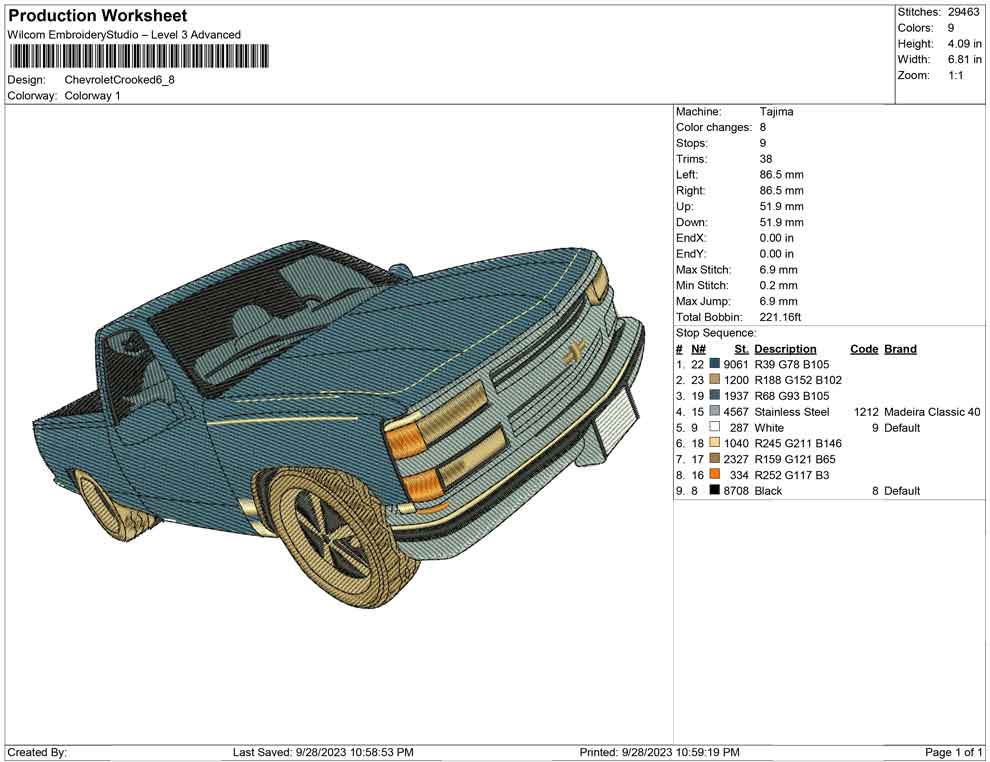Click the design name ChevroletCrooked6_8
Image resolution: width=990 pixels, height=762 pixels.
[119, 80]
